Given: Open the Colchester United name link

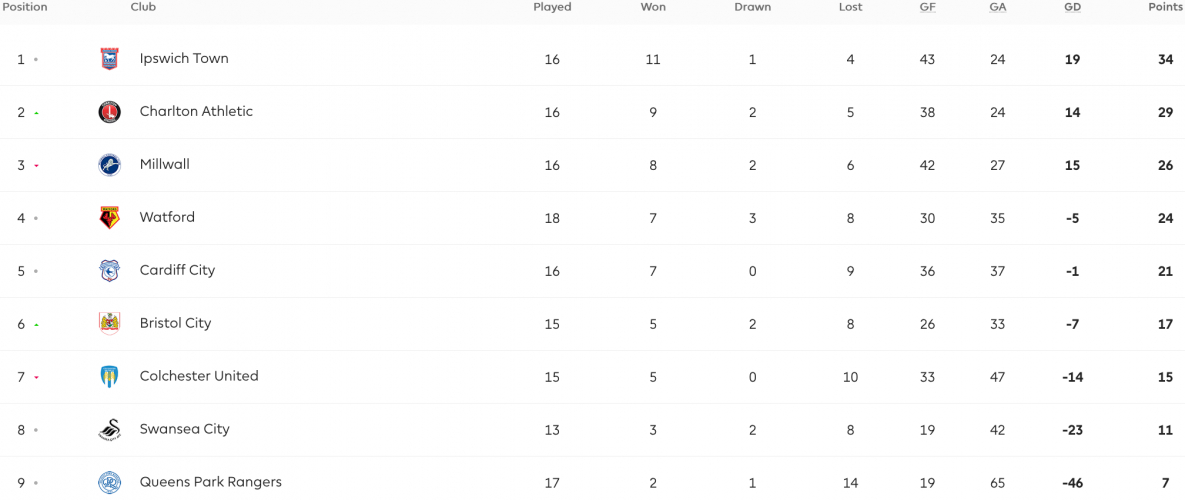Looking at the screenshot, I should (x=199, y=375).
